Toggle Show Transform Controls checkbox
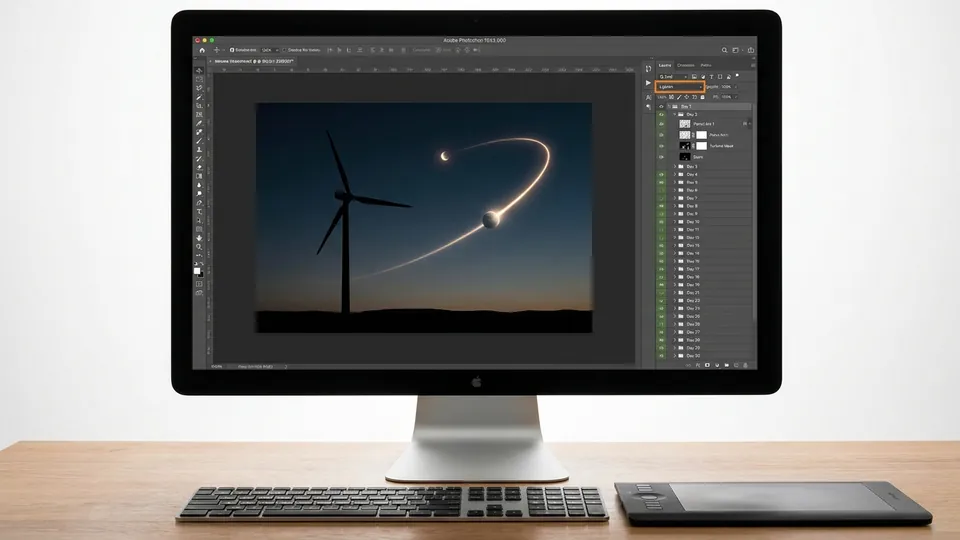The image size is (960, 540). (x=285, y=50)
